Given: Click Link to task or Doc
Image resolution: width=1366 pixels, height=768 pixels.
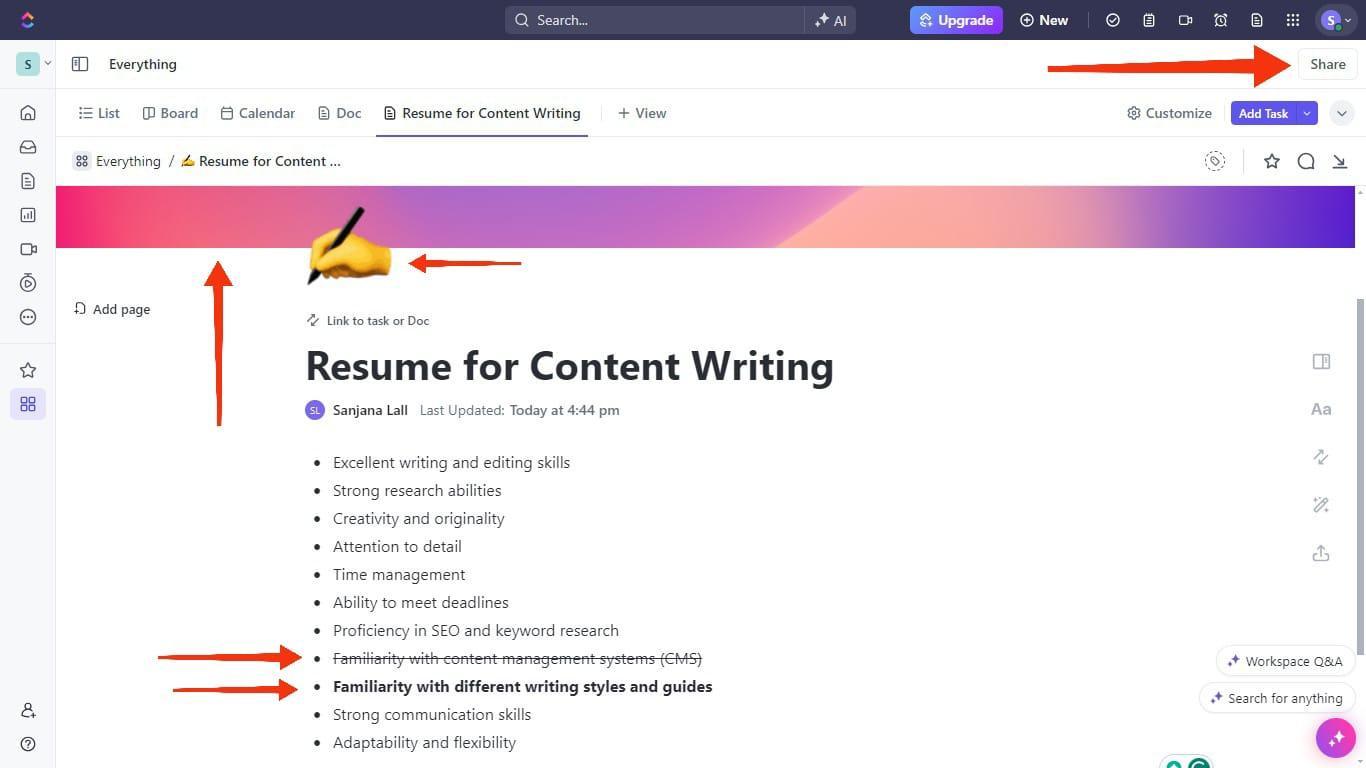Looking at the screenshot, I should click(368, 321).
